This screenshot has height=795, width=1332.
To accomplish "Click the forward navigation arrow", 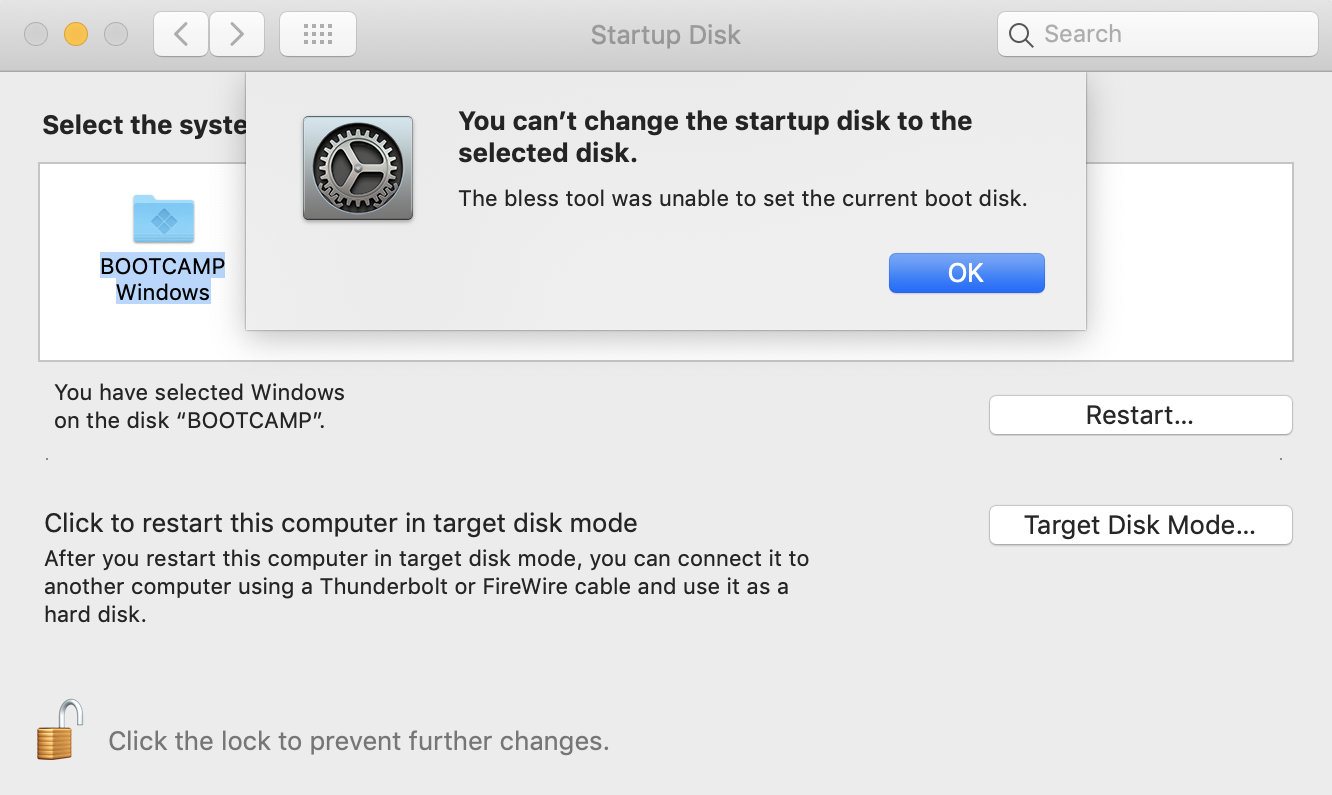I will tap(237, 33).
